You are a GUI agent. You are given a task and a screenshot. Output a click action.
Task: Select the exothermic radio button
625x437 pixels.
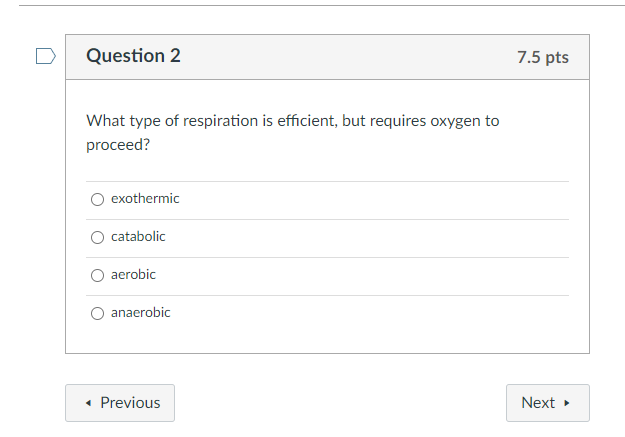(x=97, y=199)
